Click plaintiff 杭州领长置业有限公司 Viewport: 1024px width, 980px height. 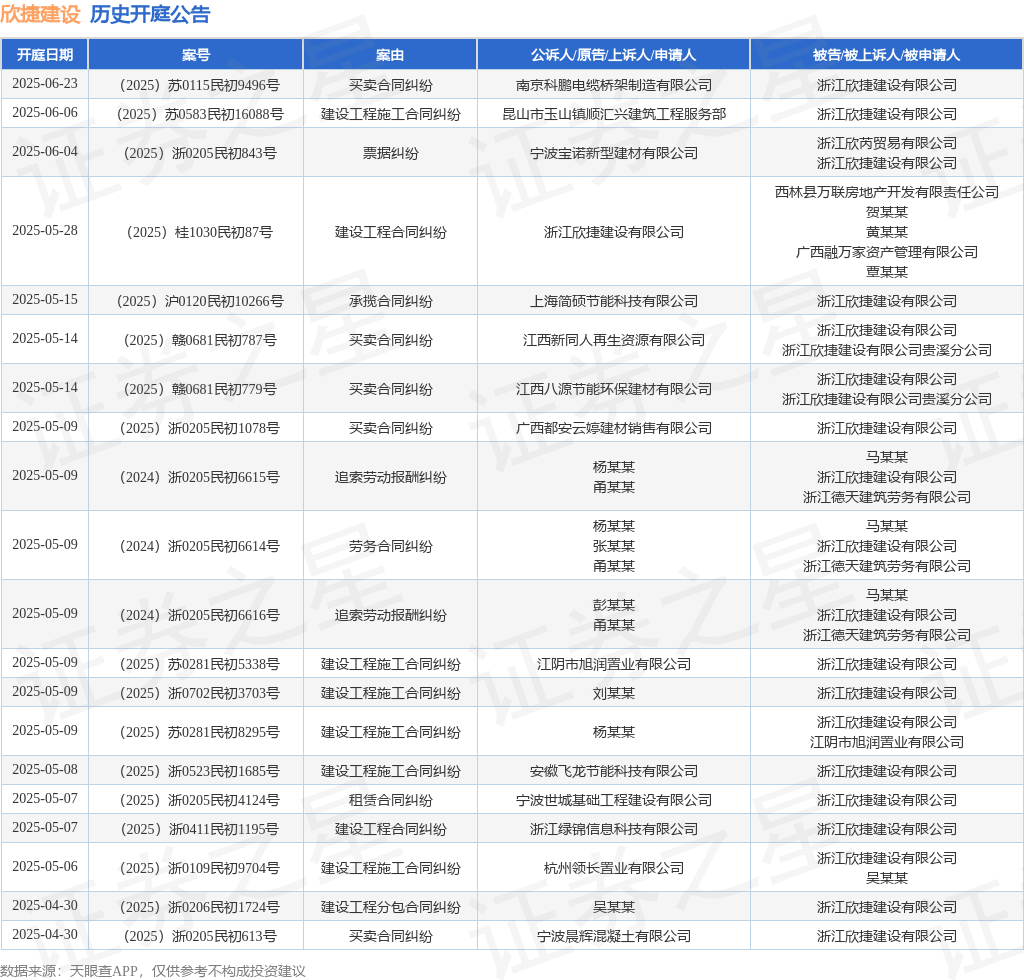(x=613, y=868)
